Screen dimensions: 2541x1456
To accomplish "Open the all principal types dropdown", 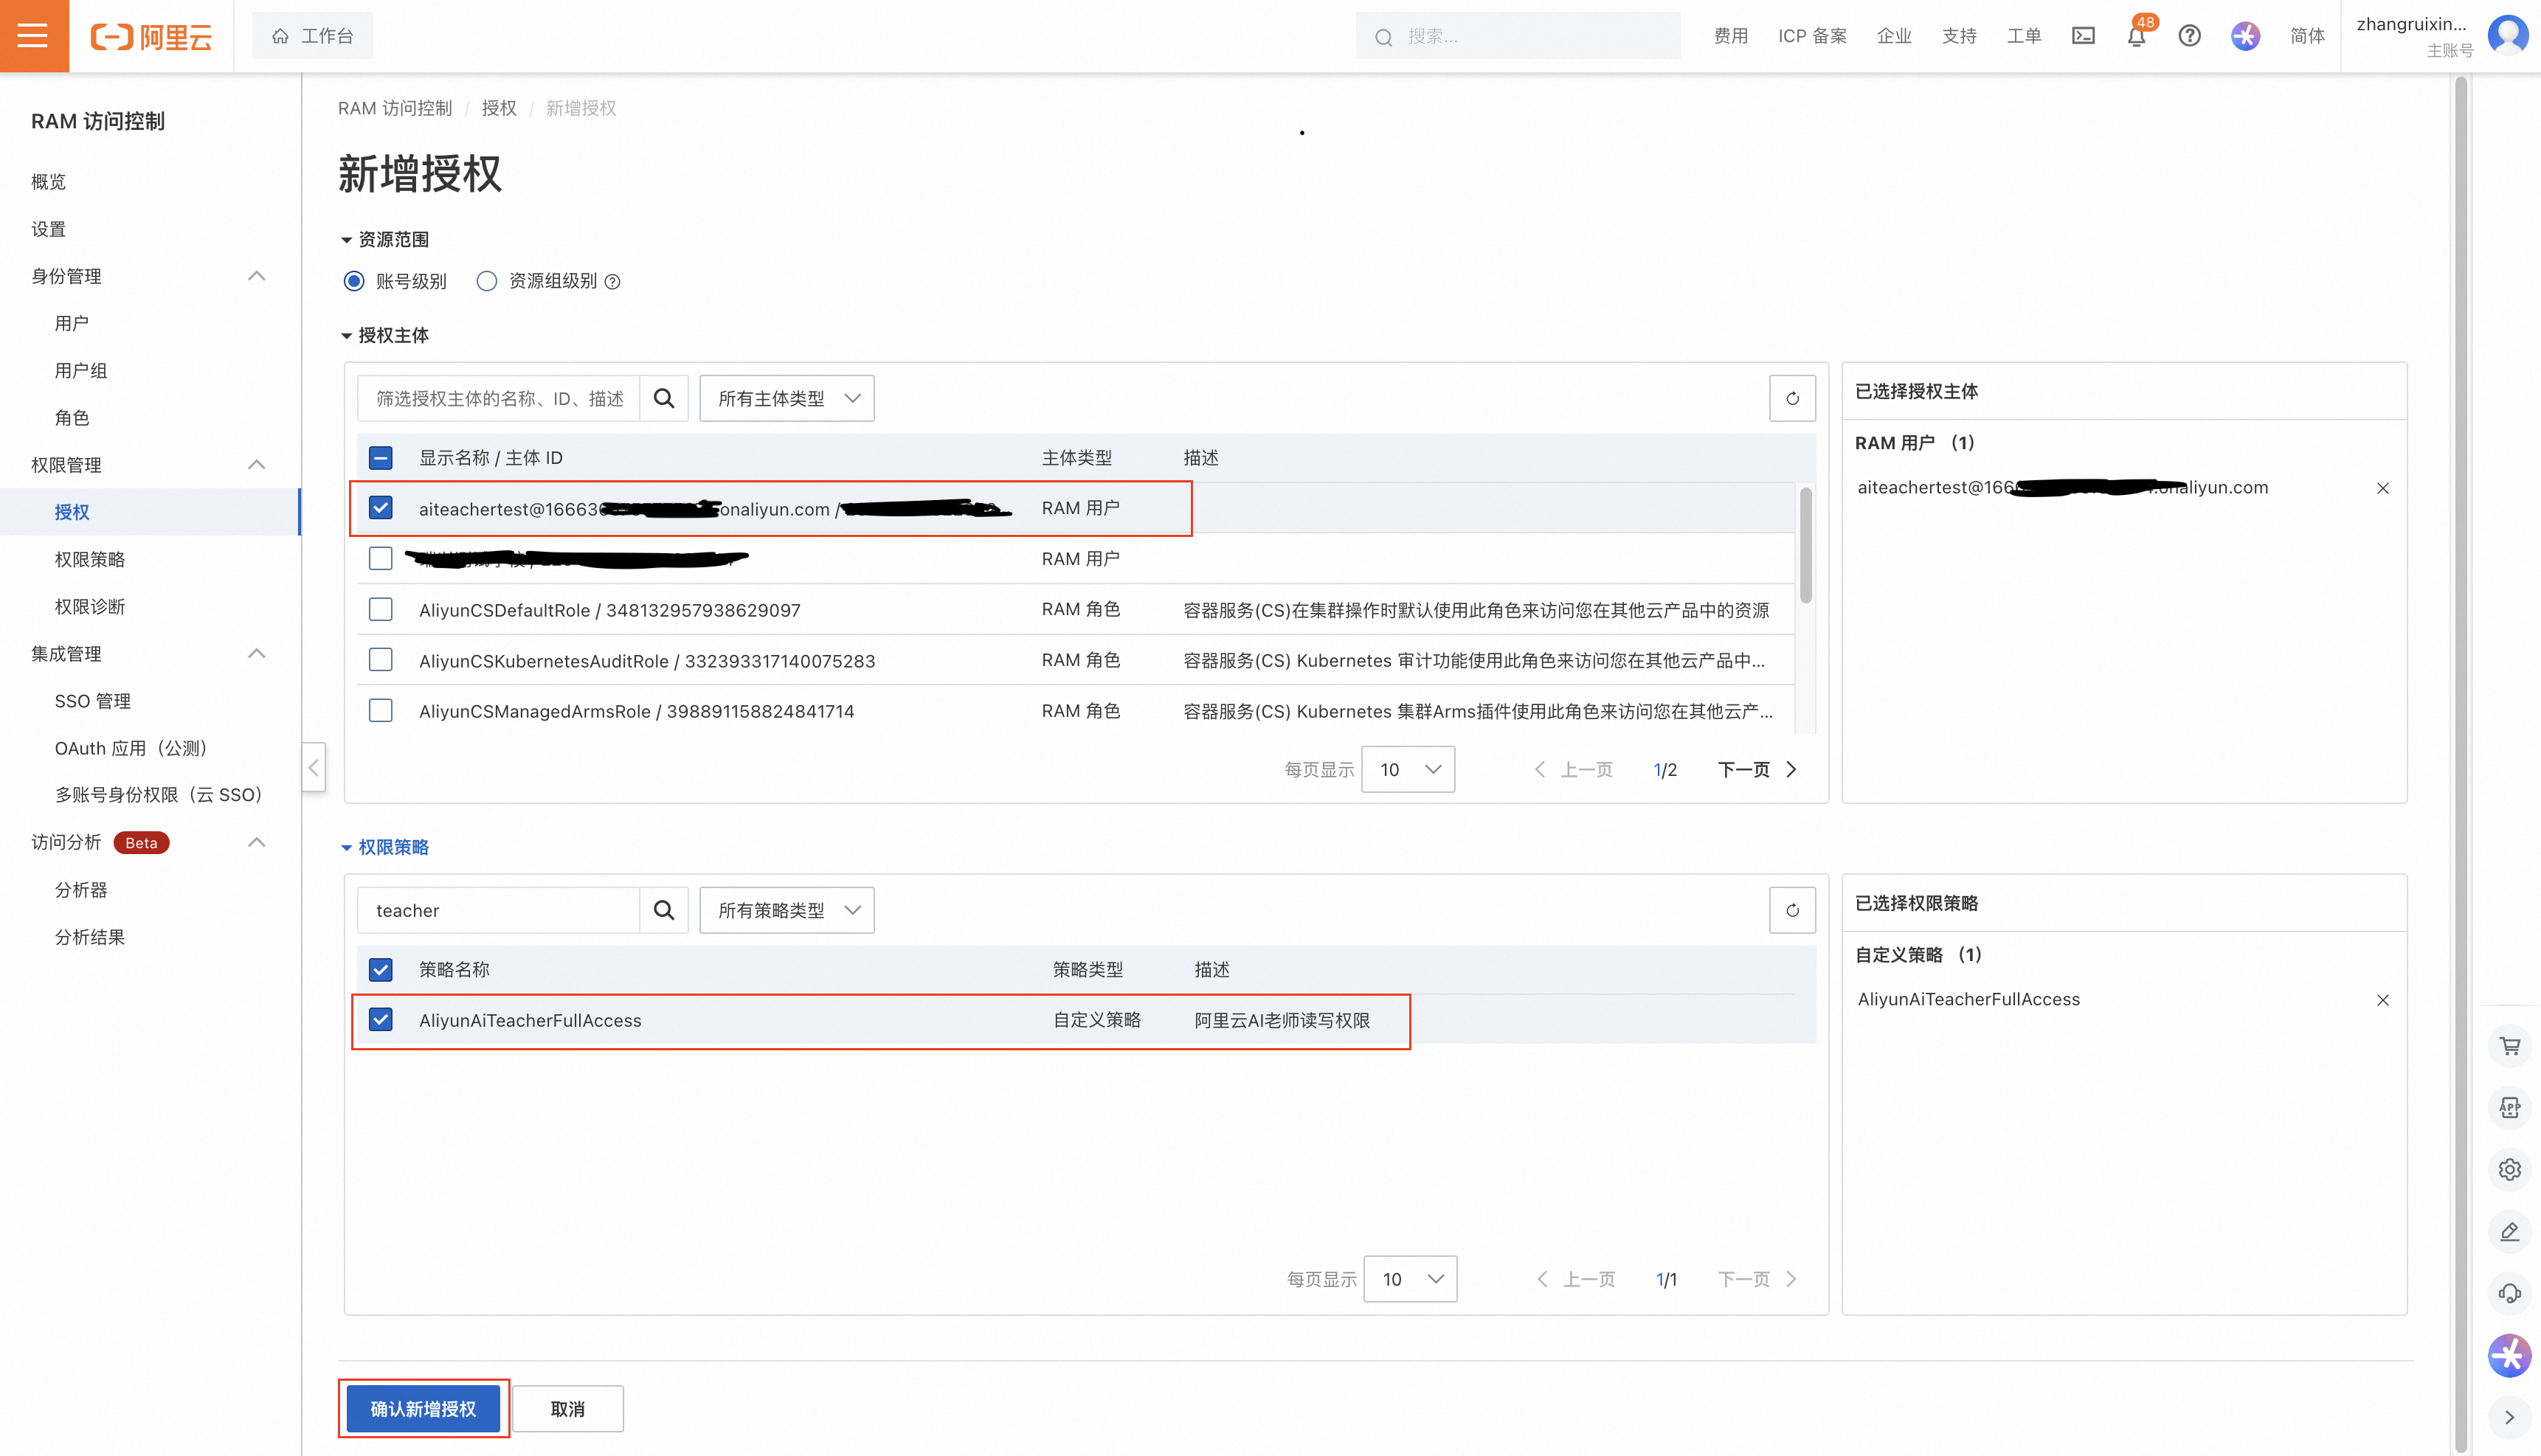I will click(787, 398).
